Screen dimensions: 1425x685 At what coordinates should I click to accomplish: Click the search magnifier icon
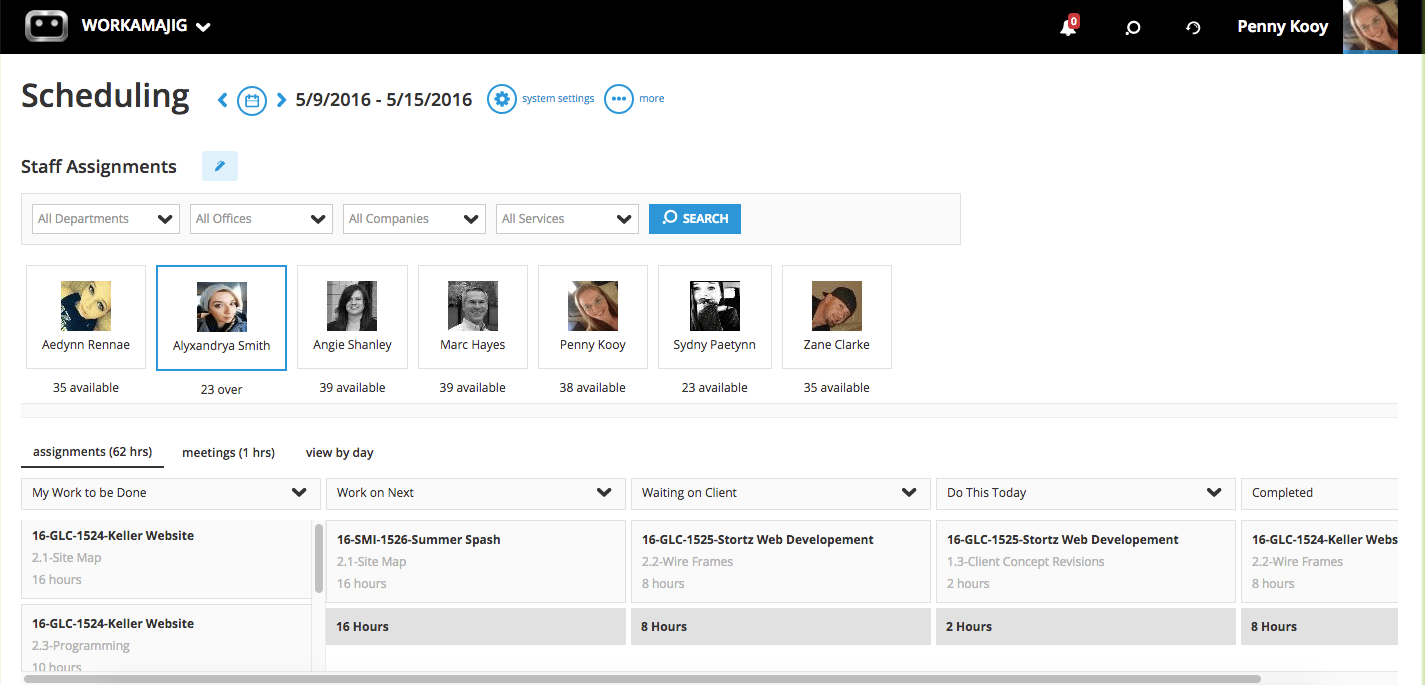(1132, 27)
